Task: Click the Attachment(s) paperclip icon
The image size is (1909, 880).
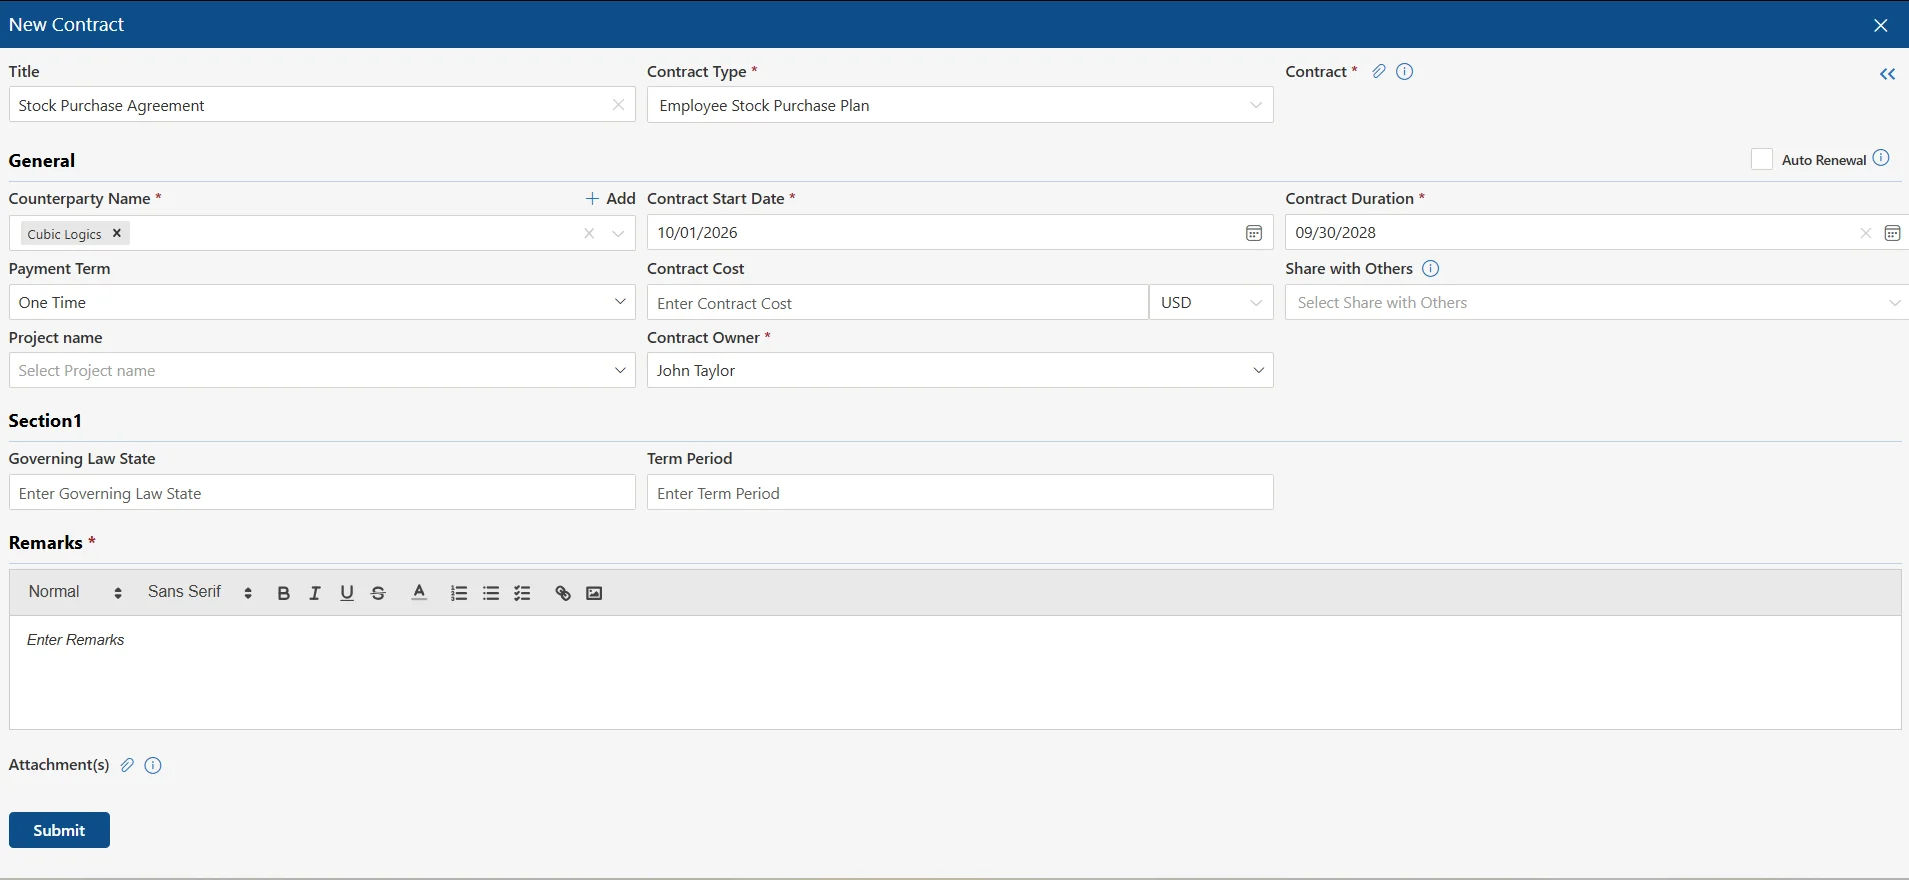Action: click(x=127, y=765)
